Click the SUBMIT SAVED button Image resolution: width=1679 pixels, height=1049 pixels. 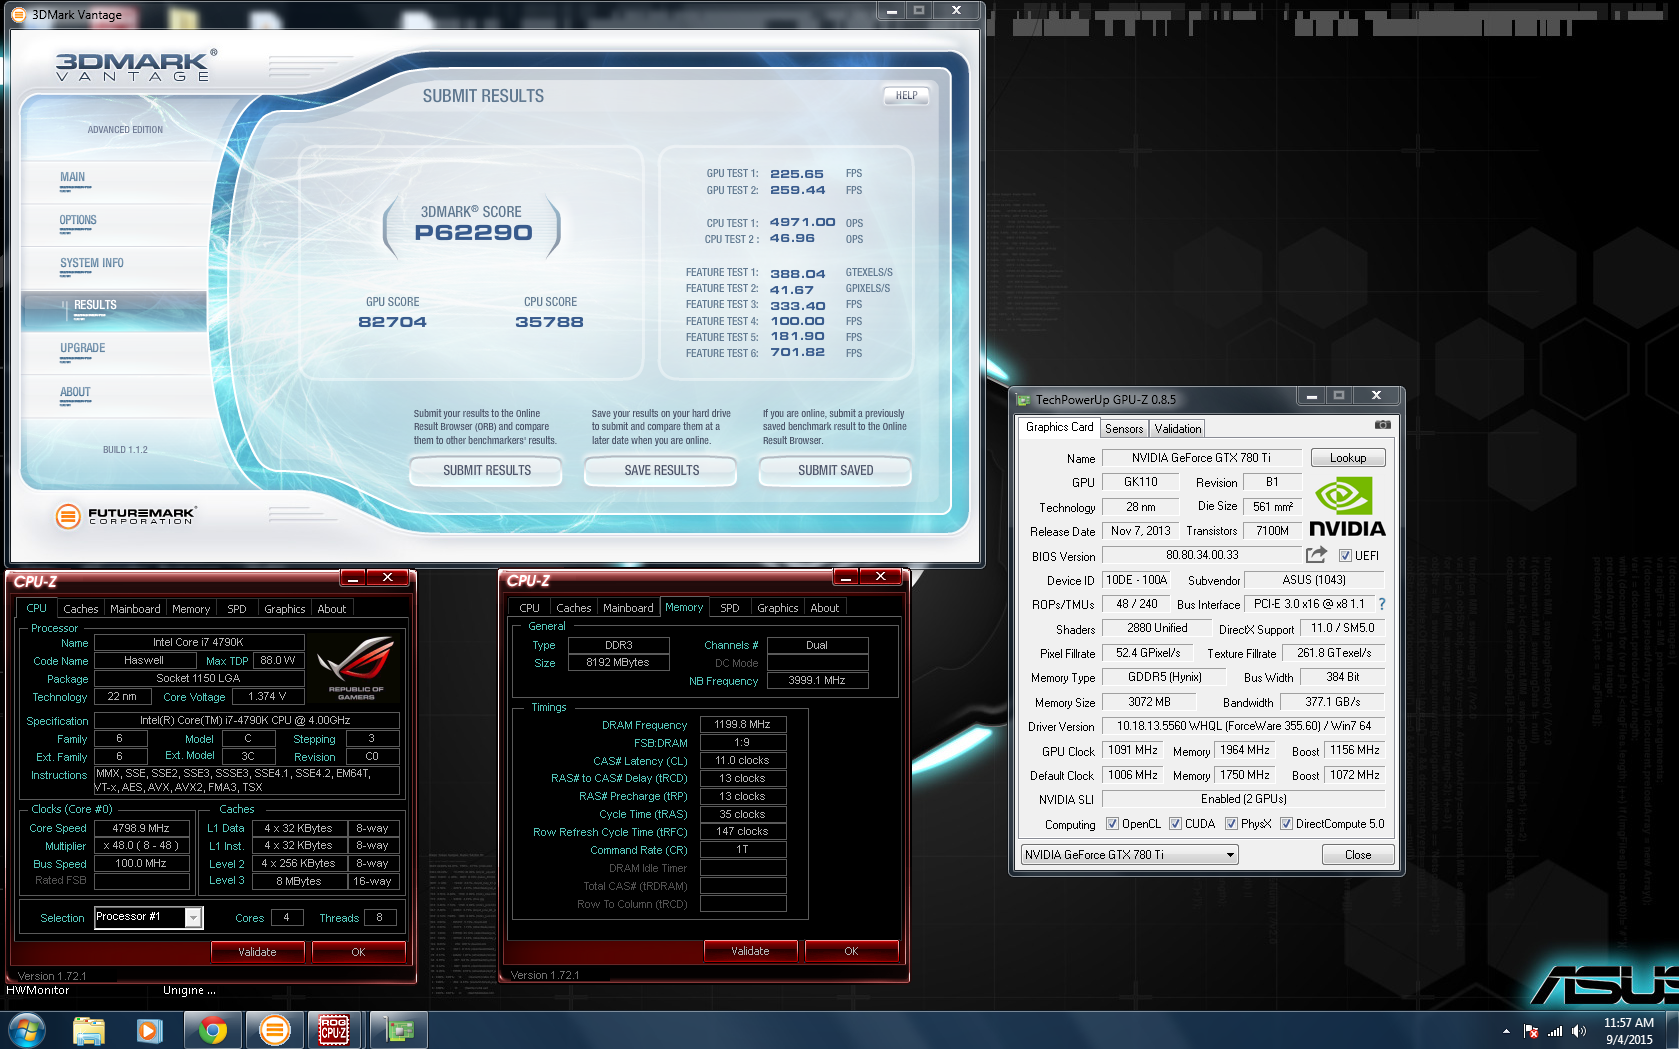[836, 470]
